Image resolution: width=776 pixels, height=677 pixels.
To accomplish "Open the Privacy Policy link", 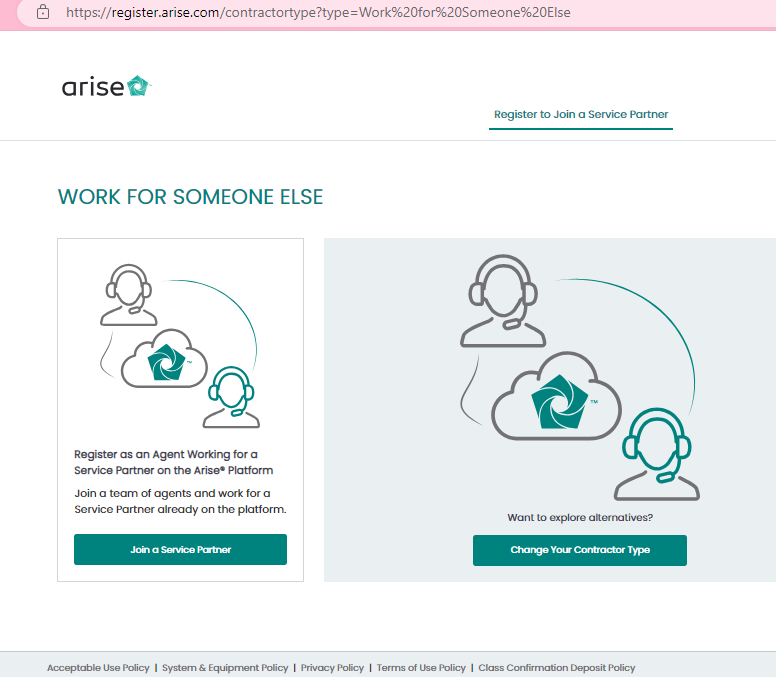I will pyautogui.click(x=332, y=668).
